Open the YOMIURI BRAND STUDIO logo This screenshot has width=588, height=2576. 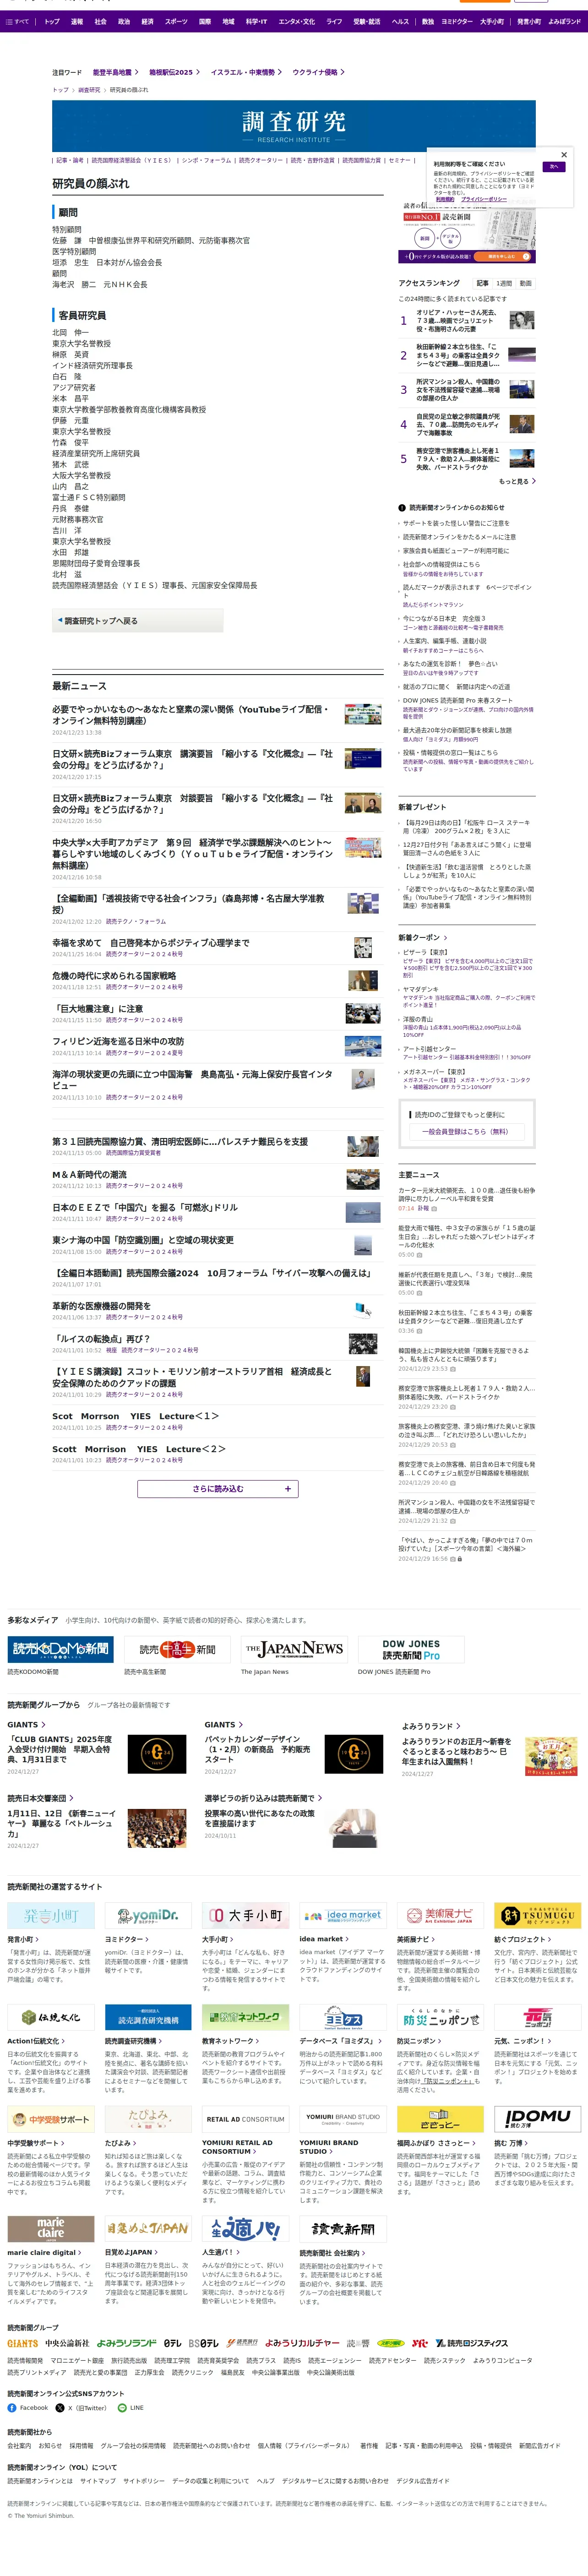(342, 2118)
